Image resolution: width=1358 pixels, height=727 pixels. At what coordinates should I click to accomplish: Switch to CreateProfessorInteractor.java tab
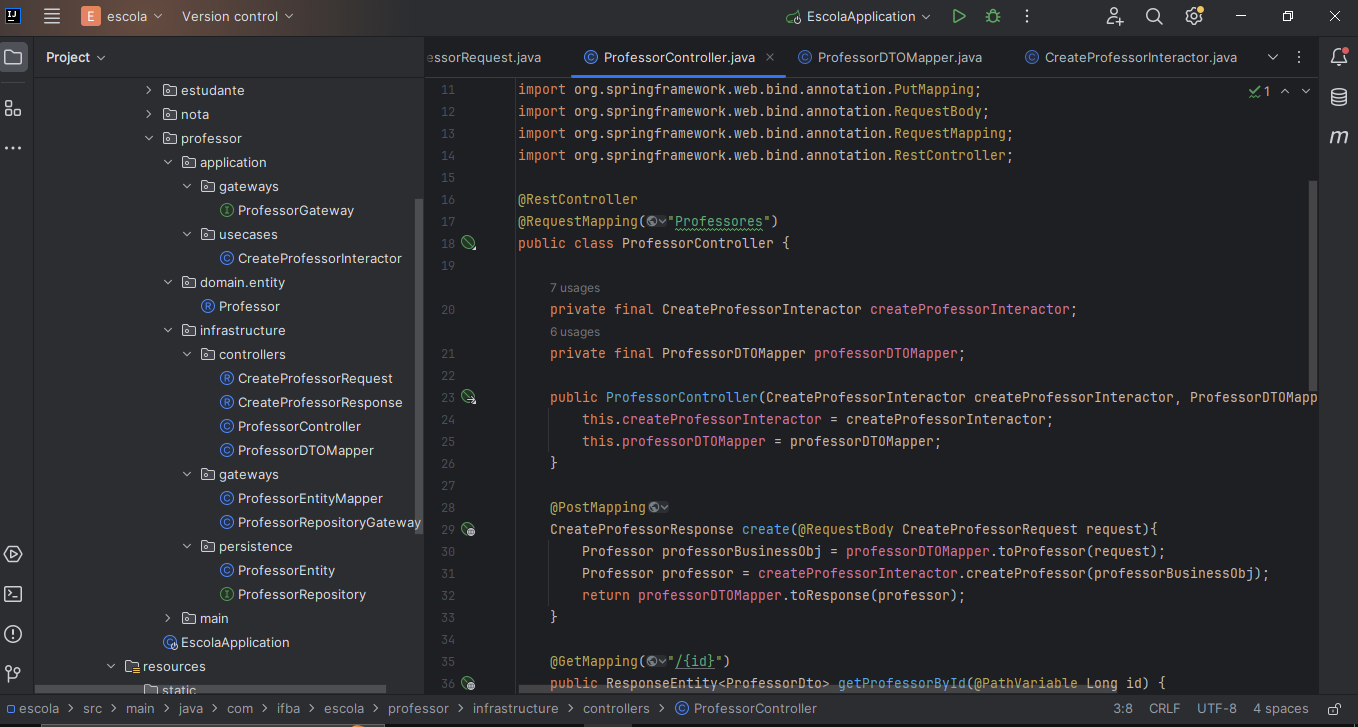pyautogui.click(x=1140, y=58)
